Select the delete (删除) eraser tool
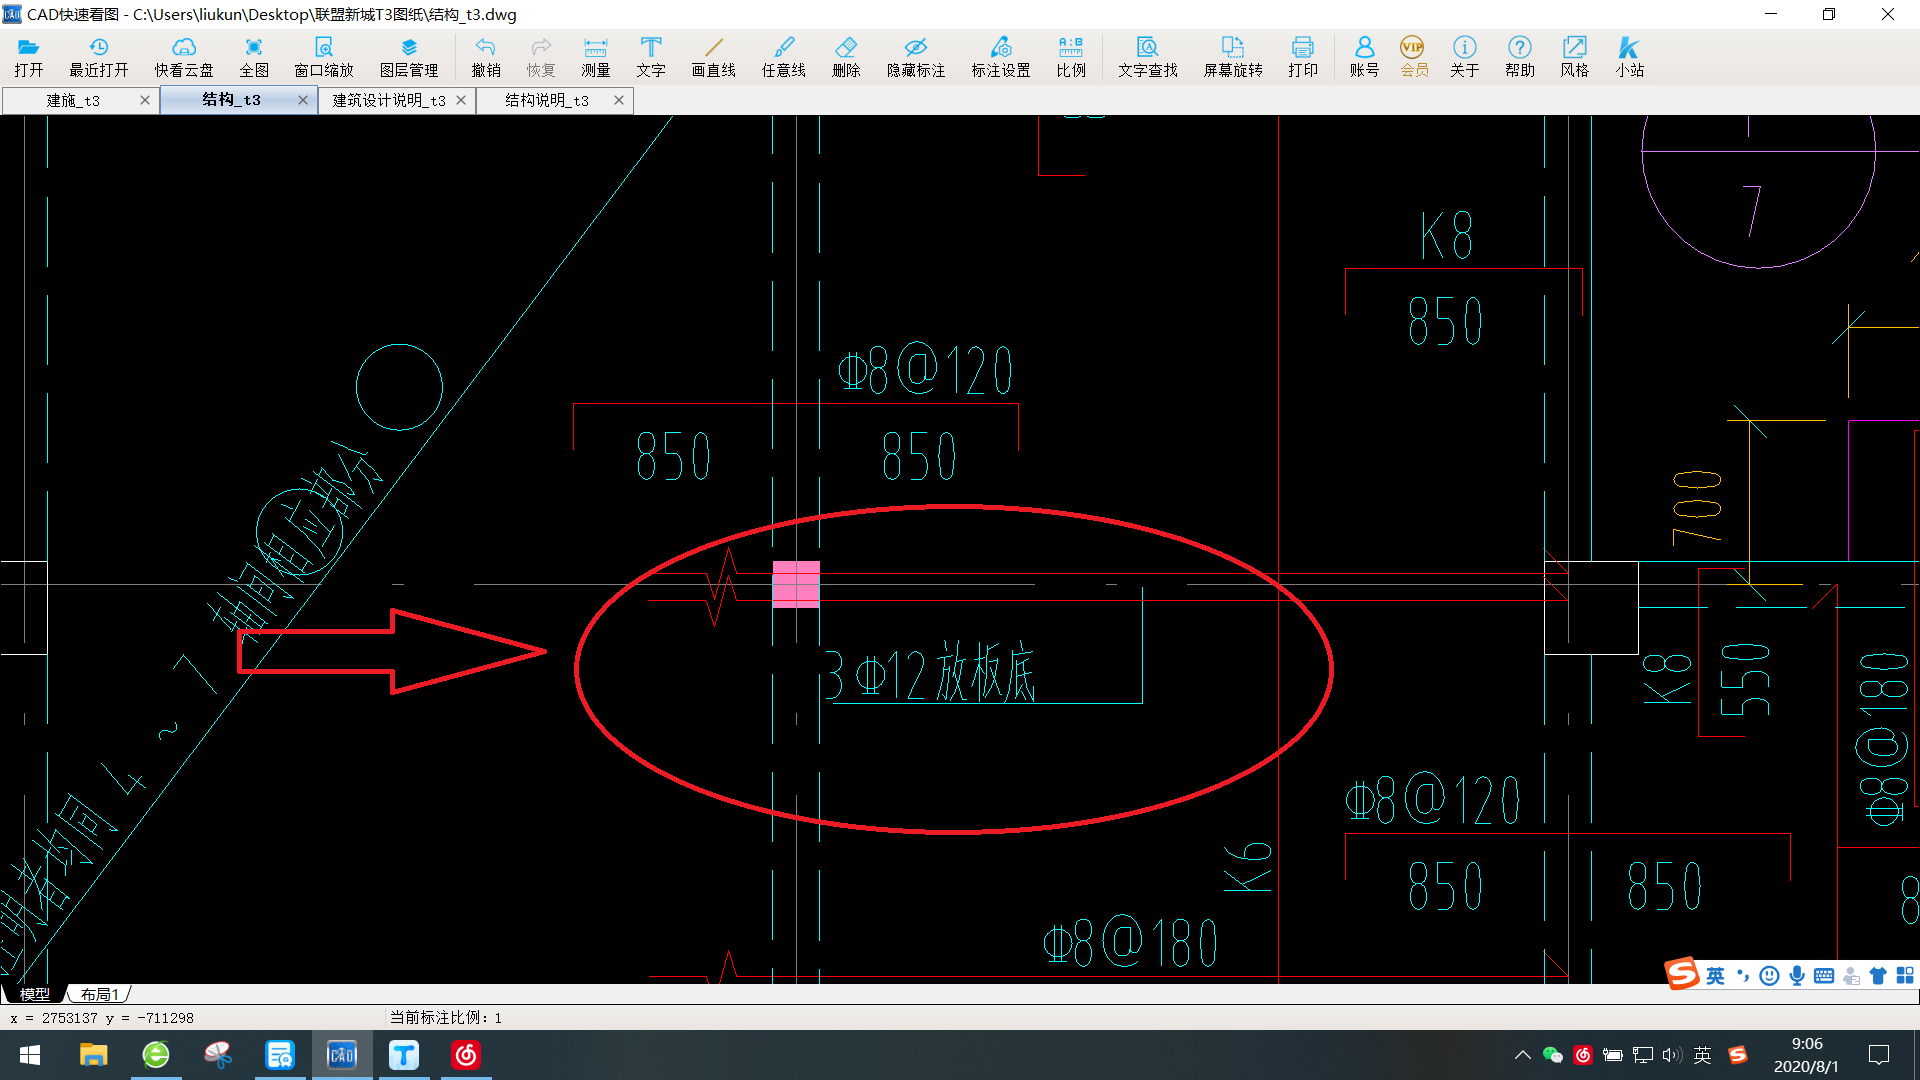 coord(846,56)
